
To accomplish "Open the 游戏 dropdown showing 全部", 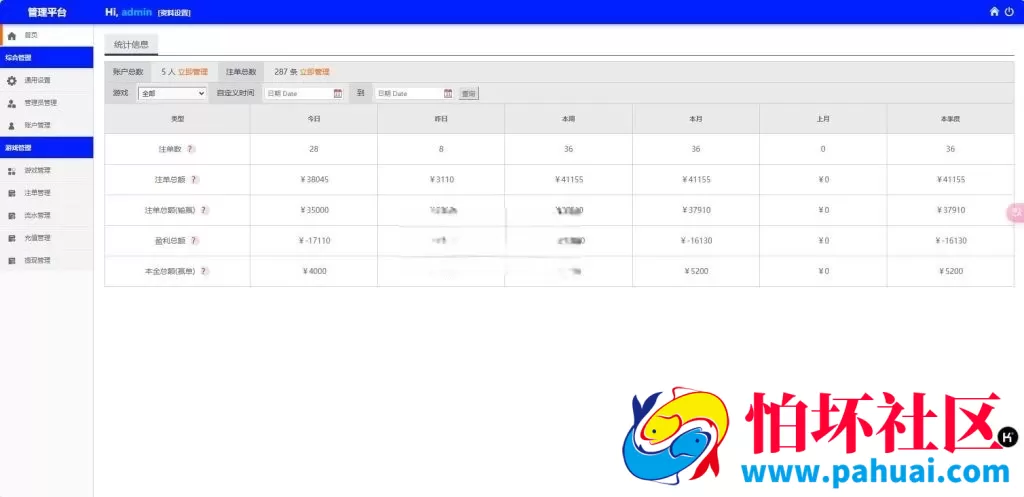I will click(x=172, y=93).
